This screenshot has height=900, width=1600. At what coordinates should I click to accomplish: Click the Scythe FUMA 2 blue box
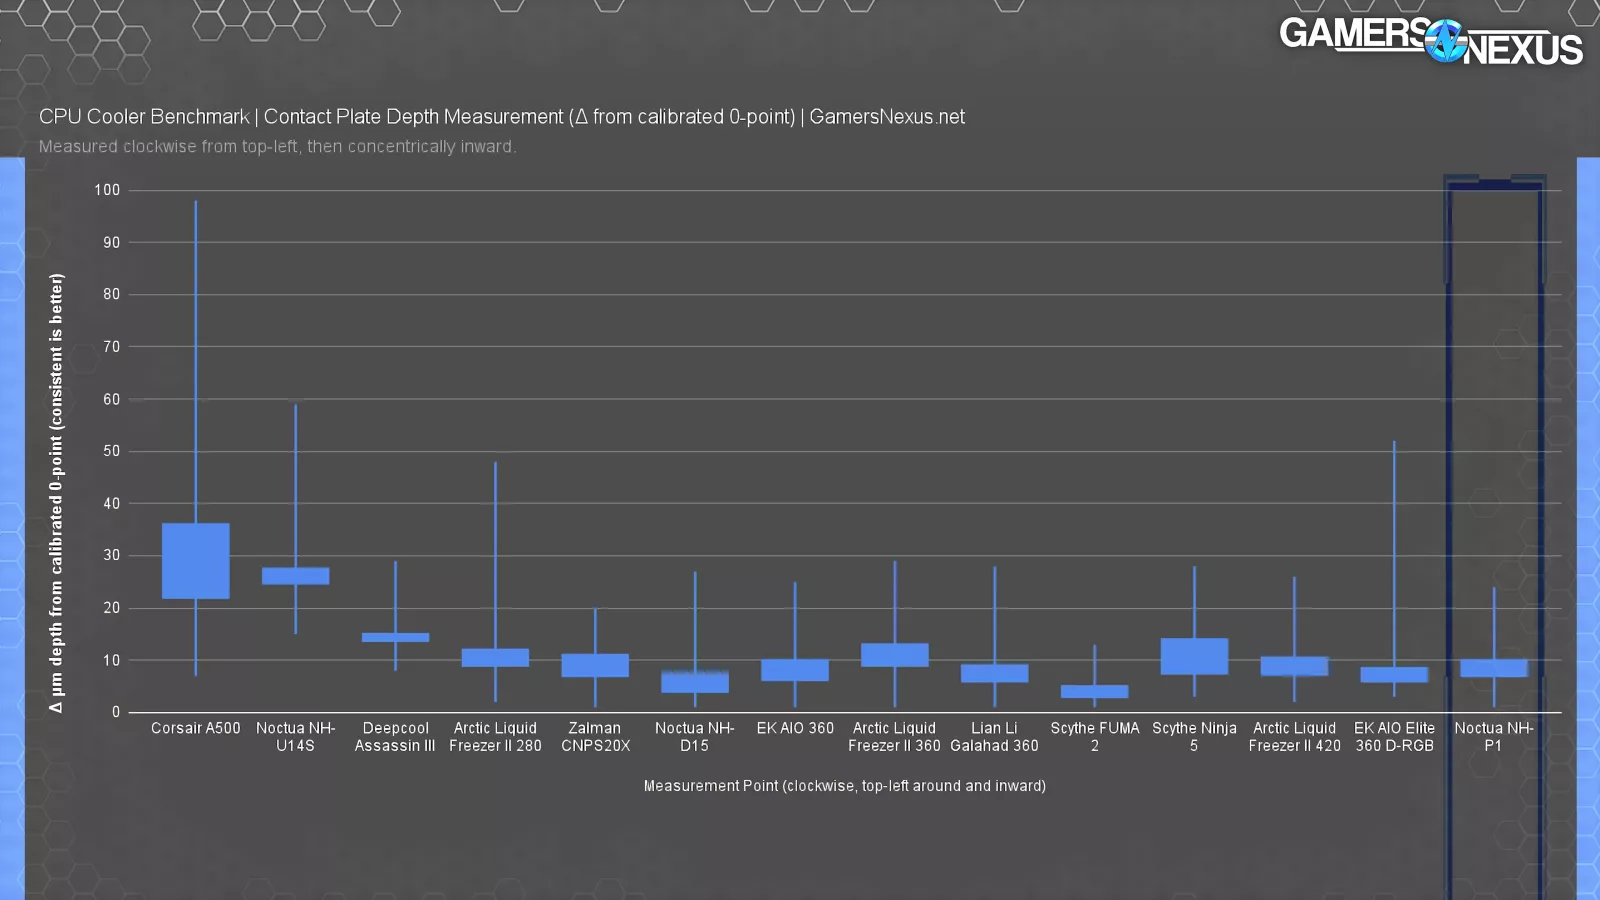click(x=1094, y=691)
